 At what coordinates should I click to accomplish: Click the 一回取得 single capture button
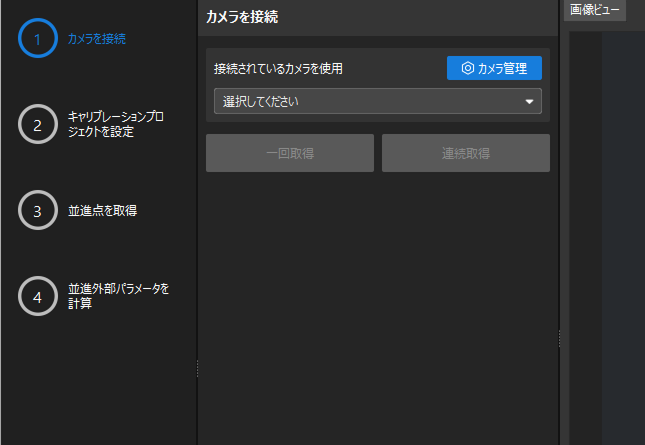290,153
